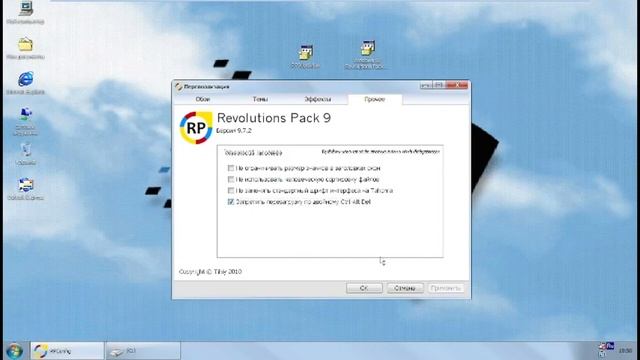Click italic link text in settings group
The width and height of the screenshot is (640, 360).
[x=380, y=151]
